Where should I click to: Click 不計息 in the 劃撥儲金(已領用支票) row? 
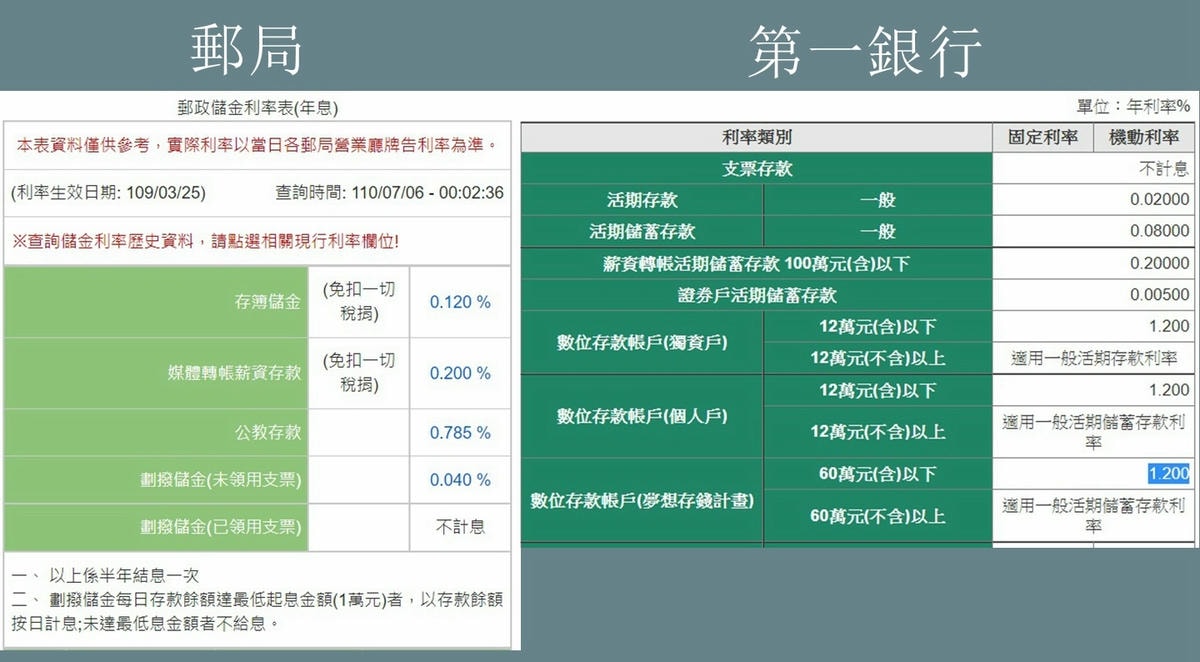coord(460,527)
